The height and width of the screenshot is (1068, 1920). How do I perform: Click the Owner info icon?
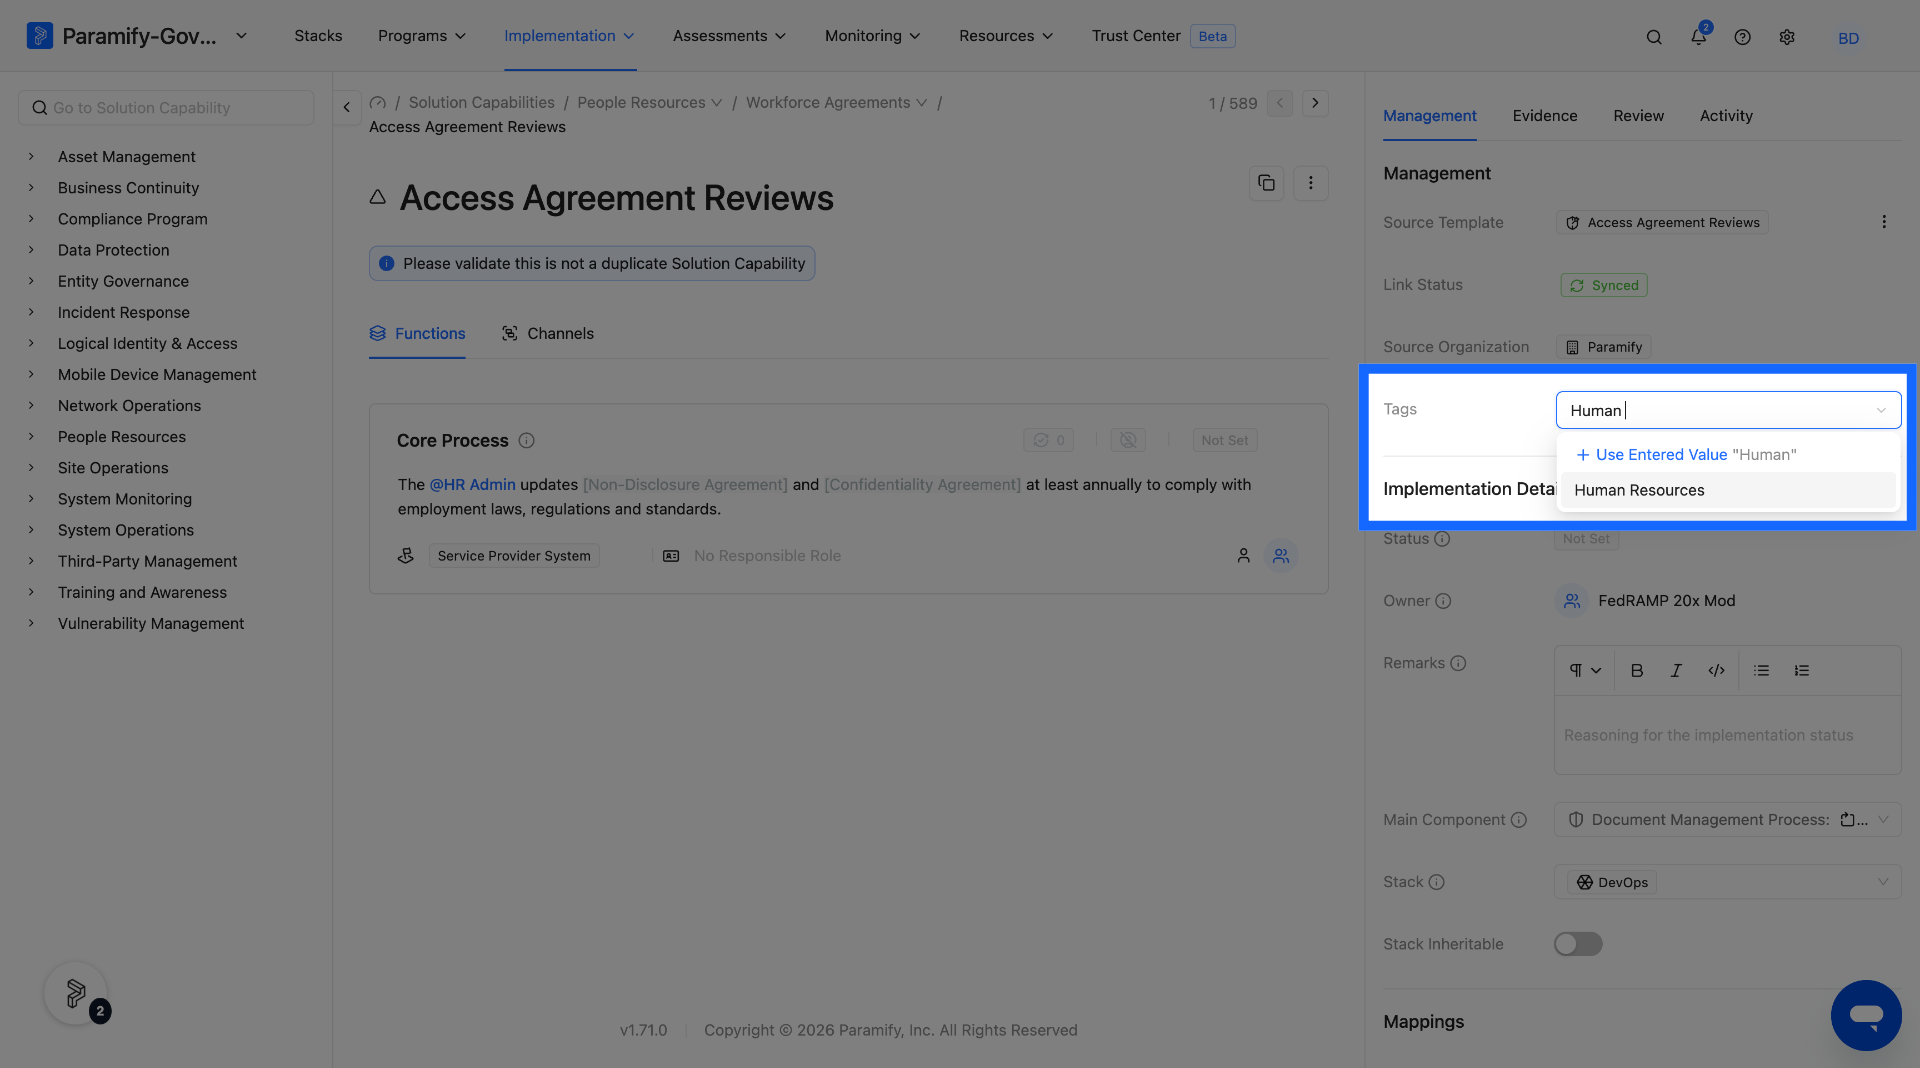pos(1443,601)
